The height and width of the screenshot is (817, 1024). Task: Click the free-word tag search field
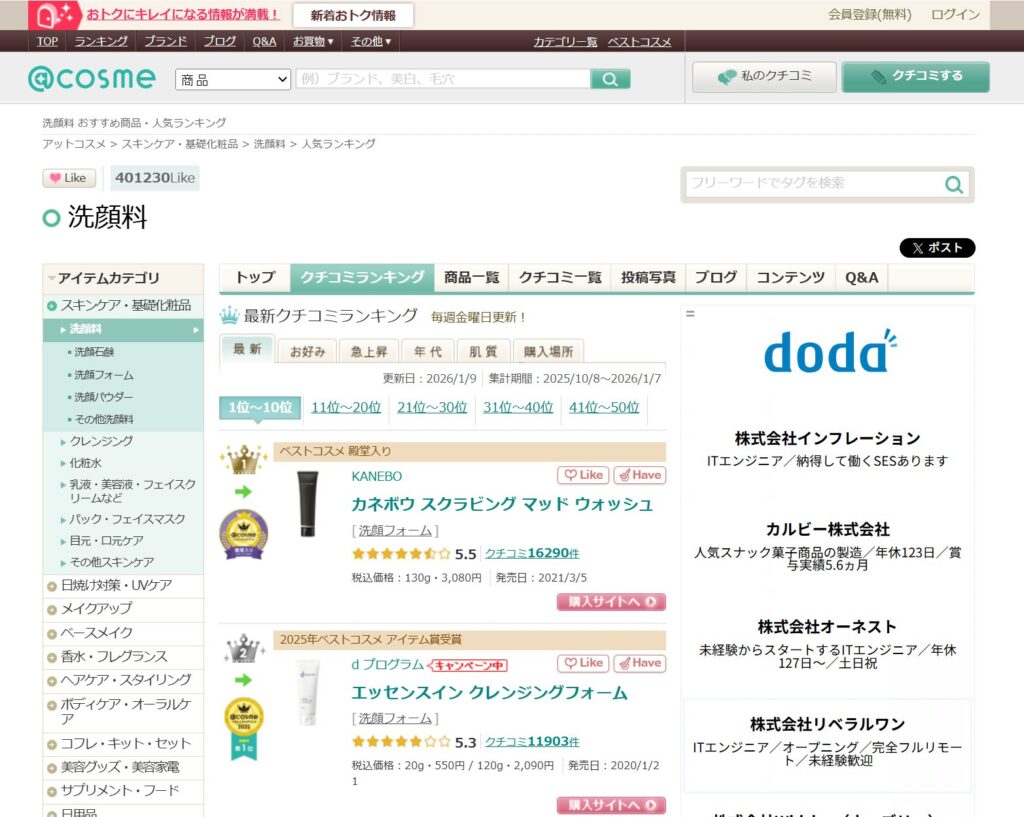812,184
